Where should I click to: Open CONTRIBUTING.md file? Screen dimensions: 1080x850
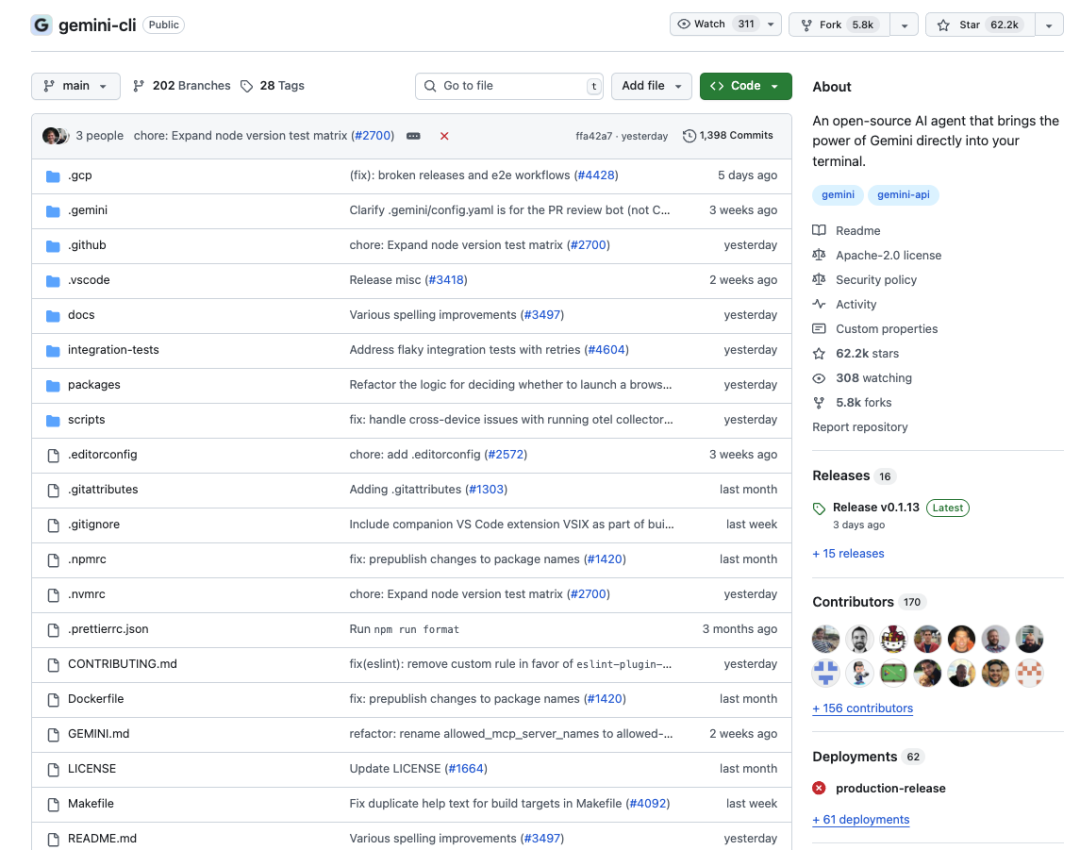coord(122,664)
